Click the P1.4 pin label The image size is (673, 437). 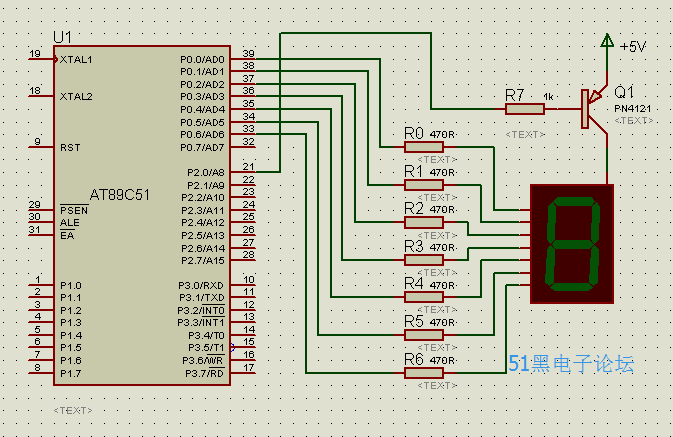click(71, 335)
